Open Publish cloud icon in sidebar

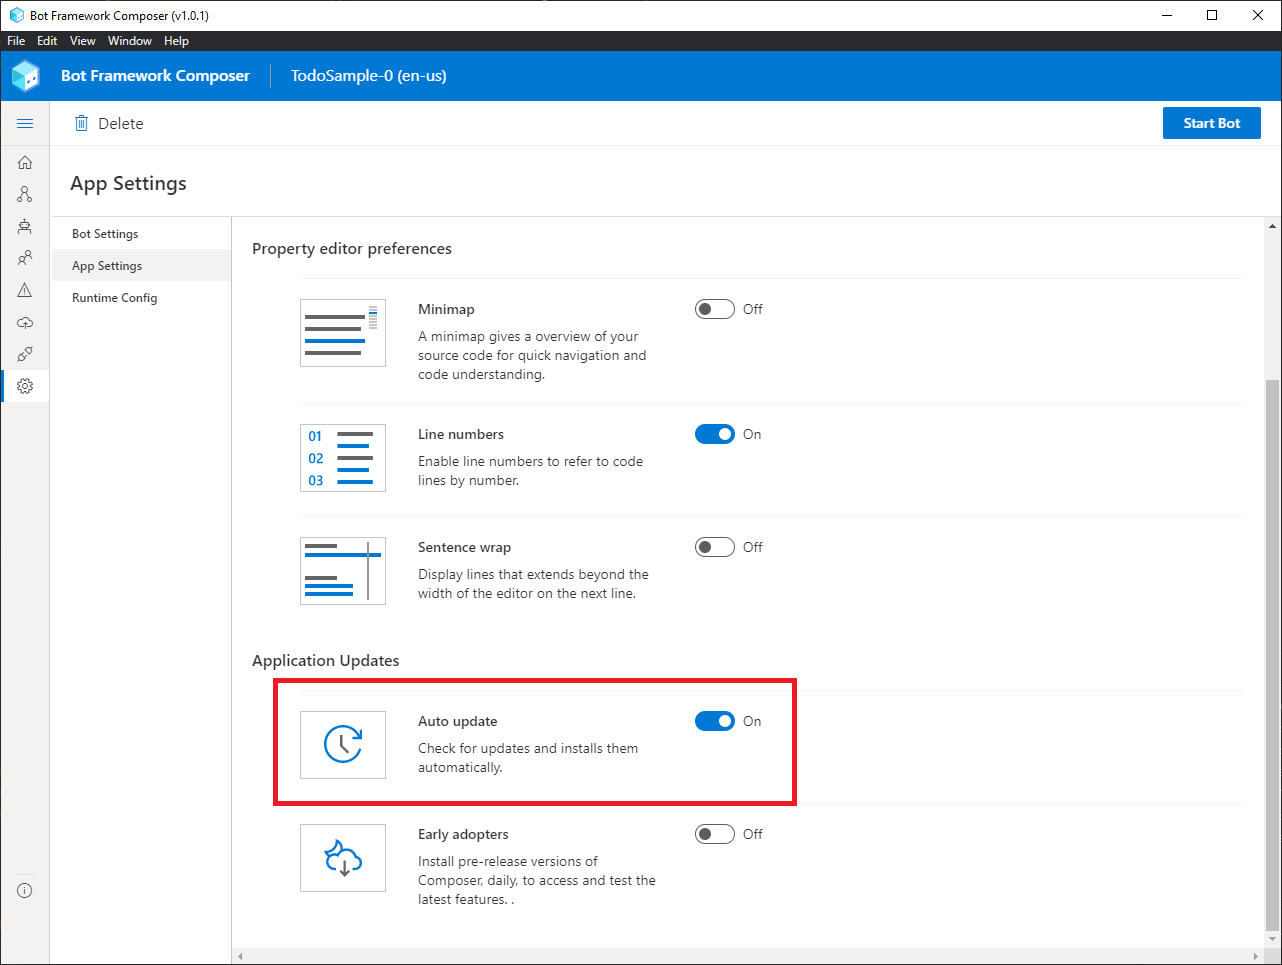[x=25, y=322]
